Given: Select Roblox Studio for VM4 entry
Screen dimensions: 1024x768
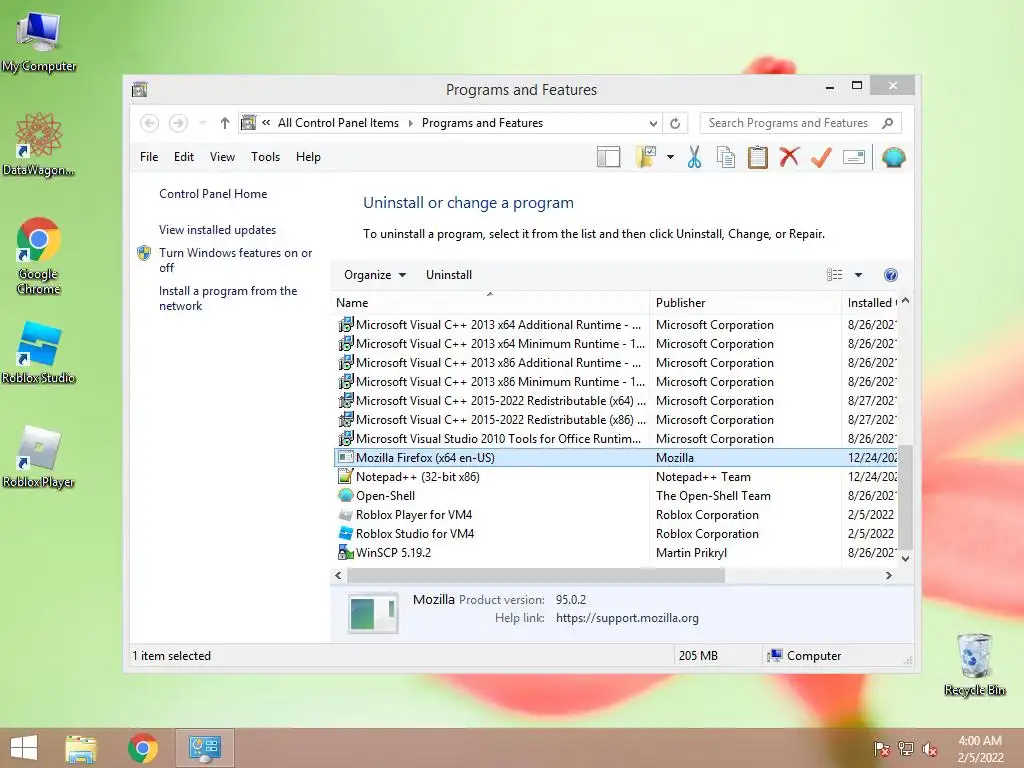Looking at the screenshot, I should (616, 534).
